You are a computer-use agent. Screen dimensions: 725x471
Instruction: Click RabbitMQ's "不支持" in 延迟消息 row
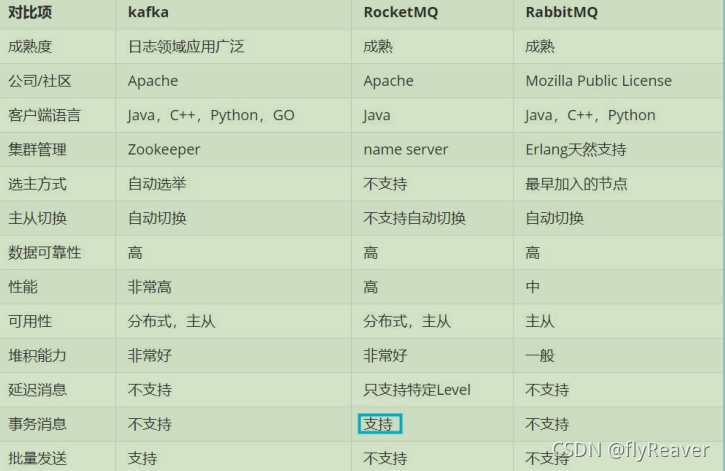tap(547, 390)
